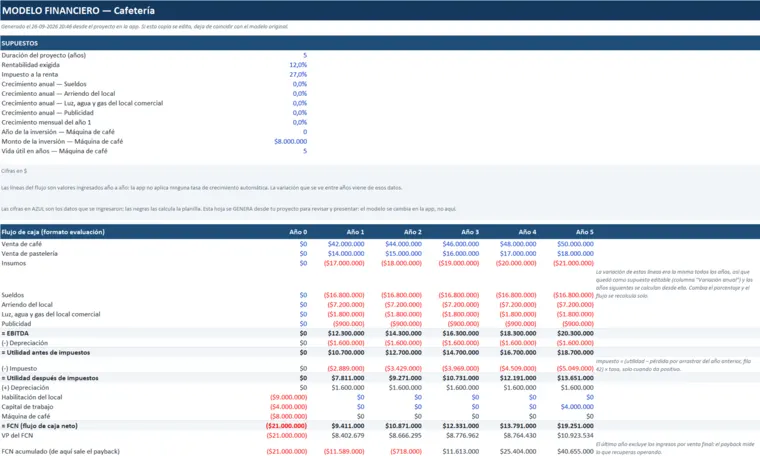Click the "Crecimiento anual — Publicidad" label
The height and width of the screenshot is (456, 760).
(x=48, y=113)
